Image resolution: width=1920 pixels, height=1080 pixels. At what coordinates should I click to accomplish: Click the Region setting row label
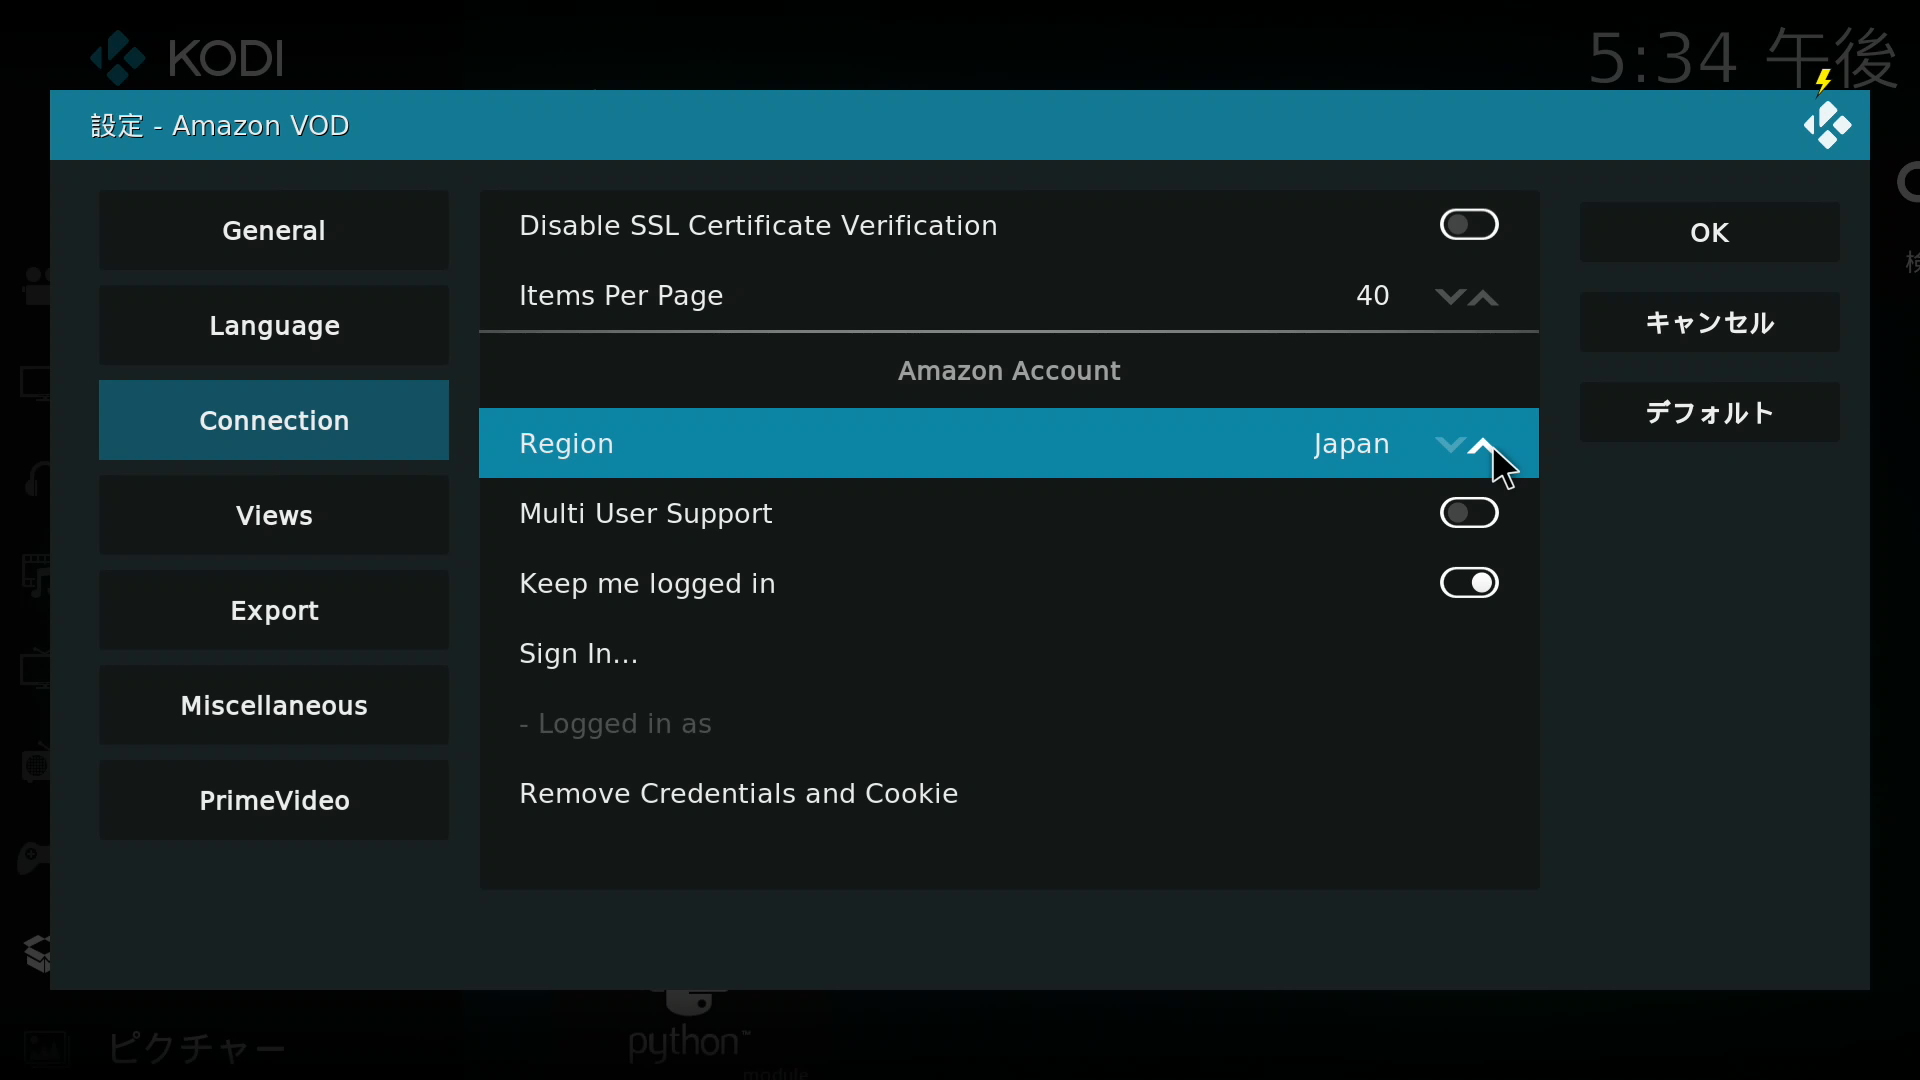566,444
